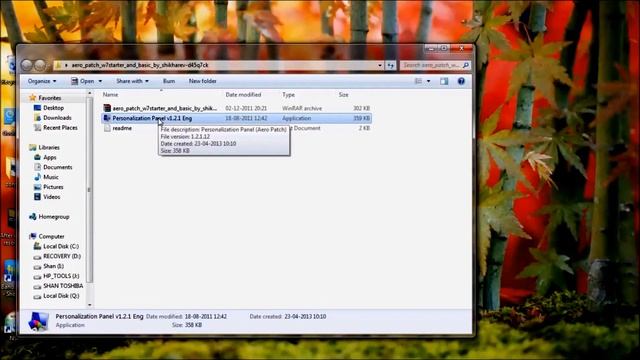640x360 pixels.
Task: Click the Pictures library icon
Action: click(x=38, y=187)
